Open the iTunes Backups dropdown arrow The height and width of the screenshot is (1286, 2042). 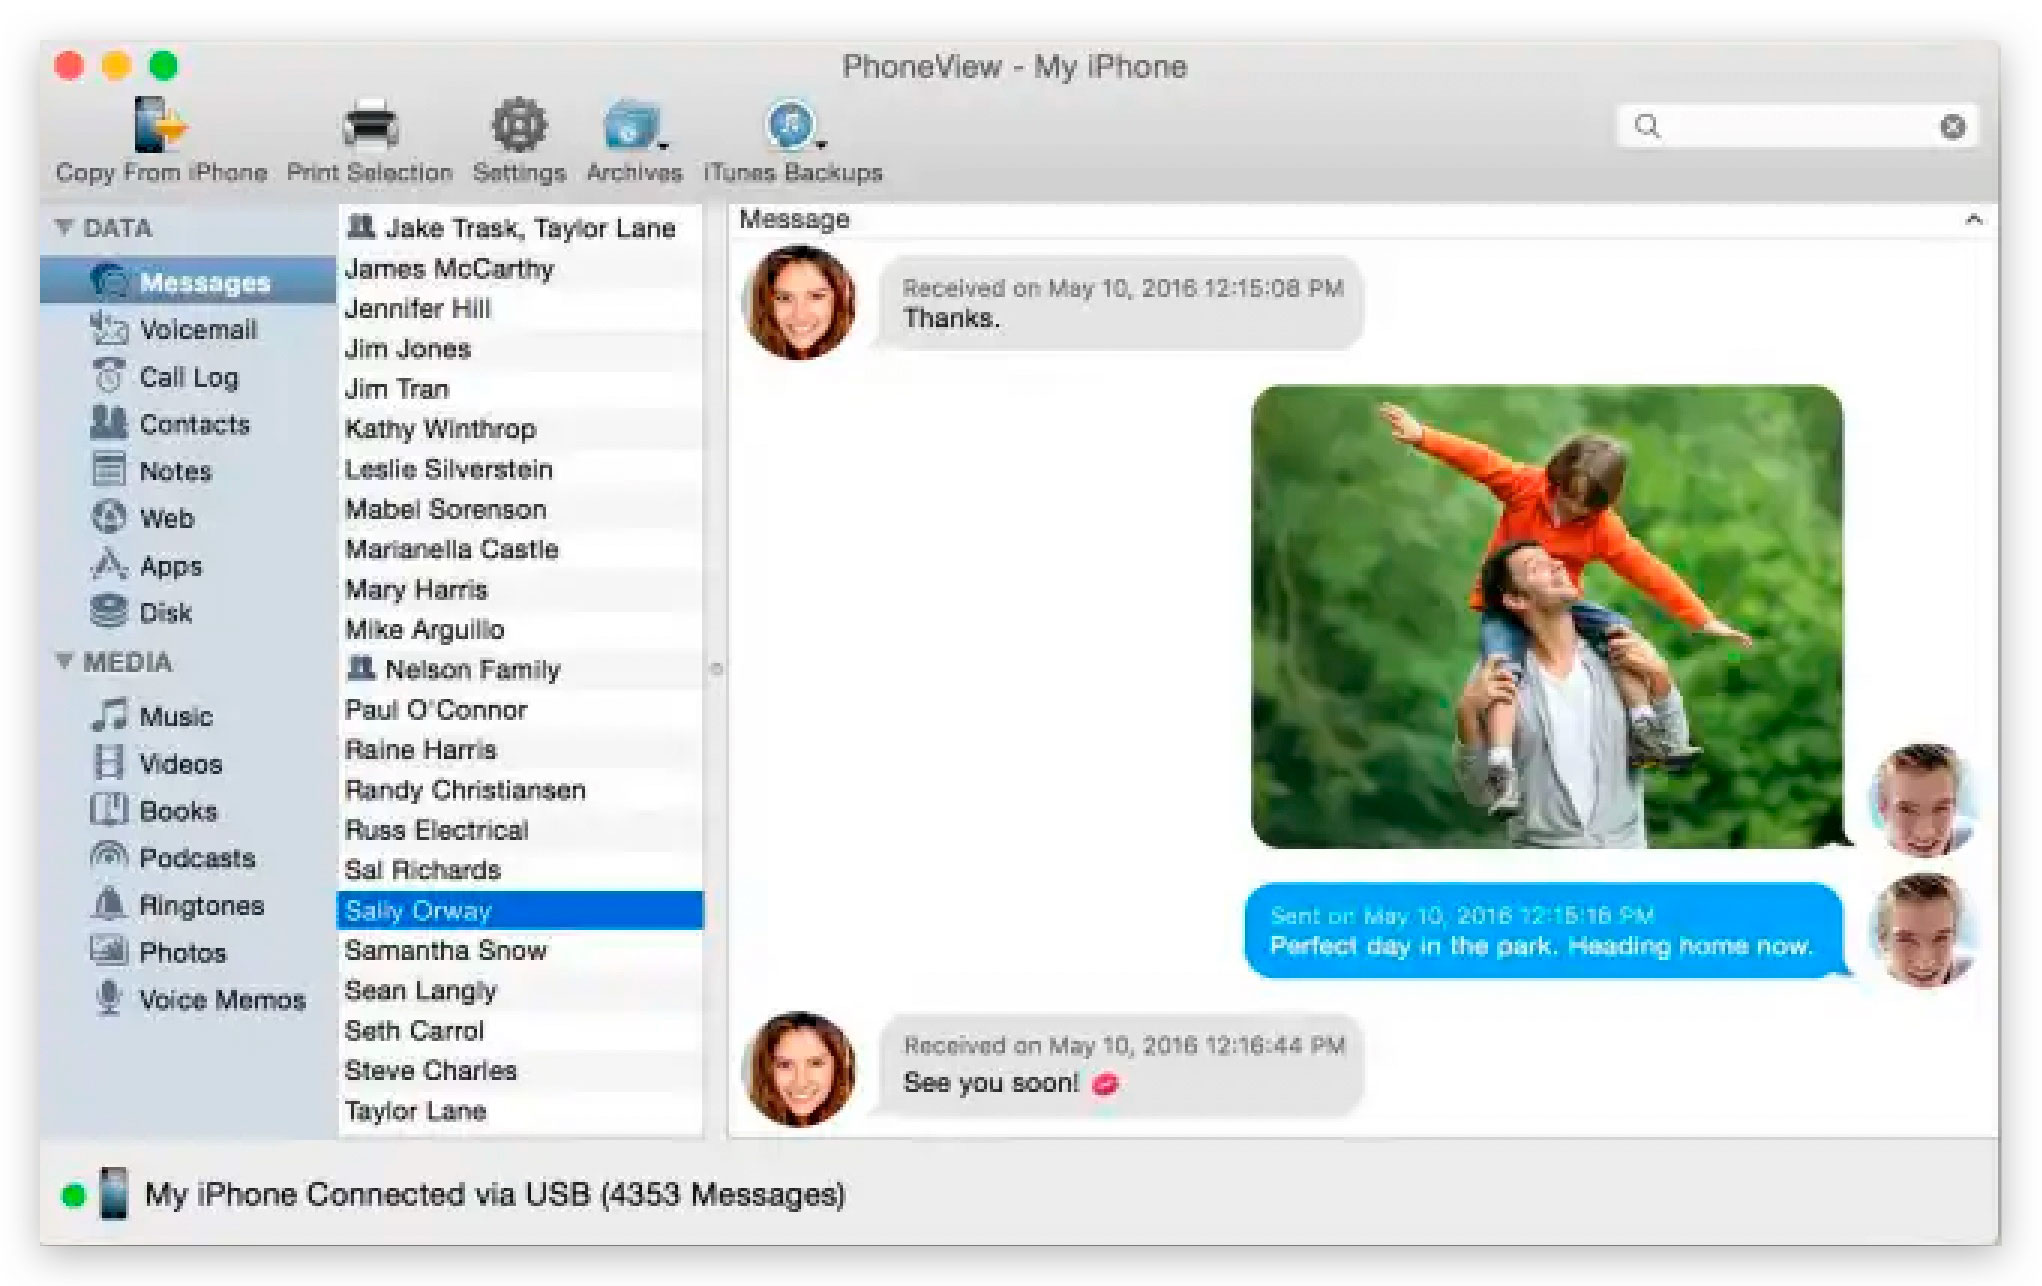[x=822, y=146]
